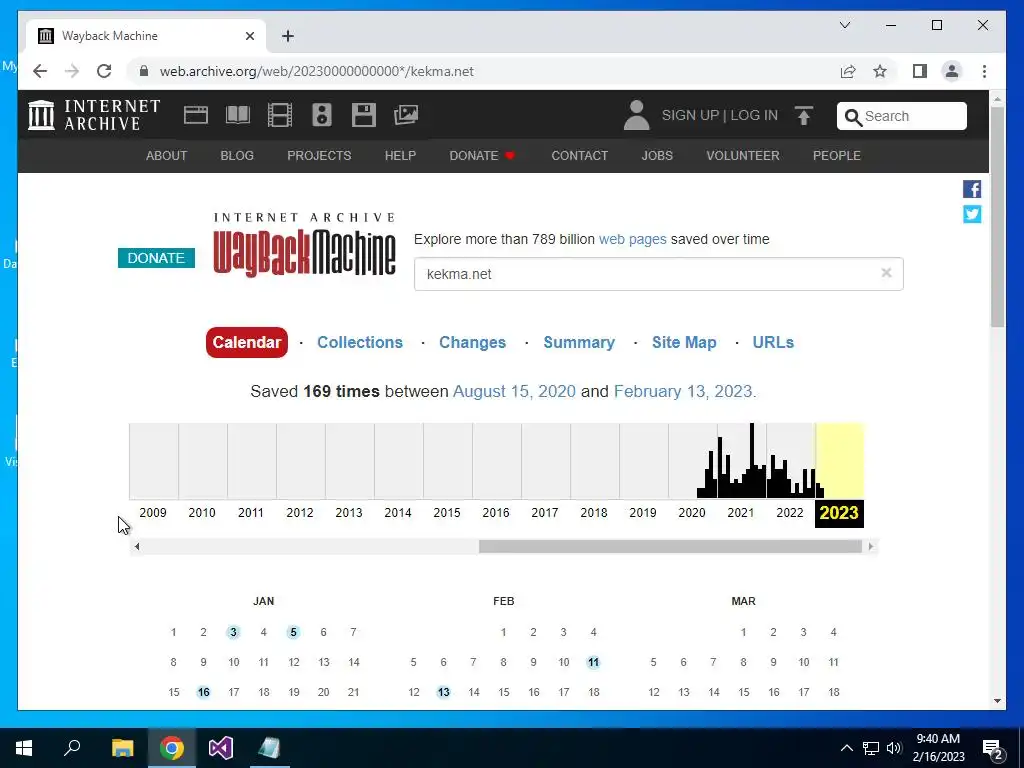Click the SIGN UP link
The width and height of the screenshot is (1024, 768).
click(690, 115)
